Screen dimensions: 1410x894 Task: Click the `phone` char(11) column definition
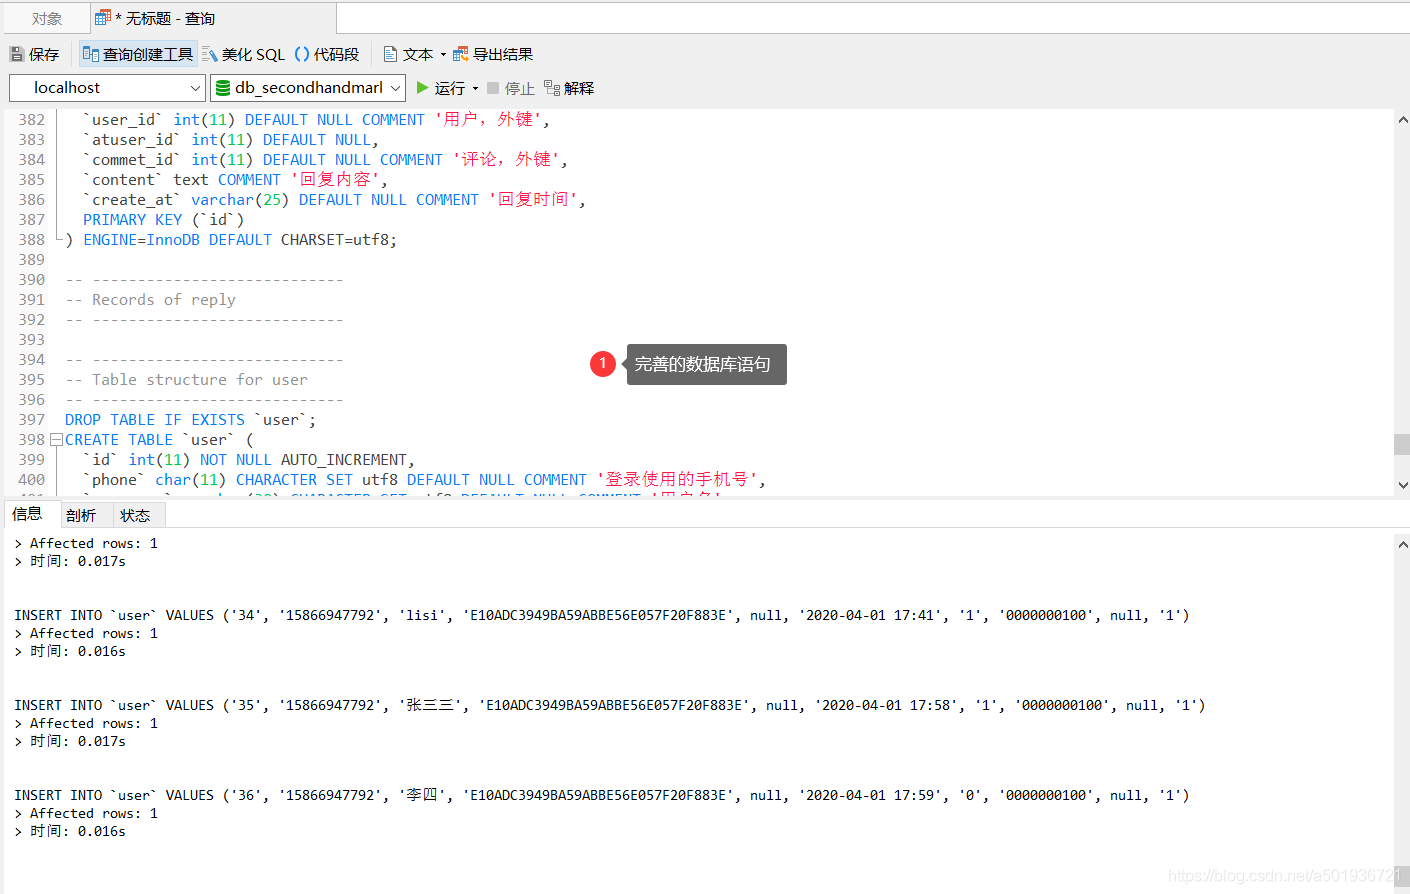(x=424, y=480)
